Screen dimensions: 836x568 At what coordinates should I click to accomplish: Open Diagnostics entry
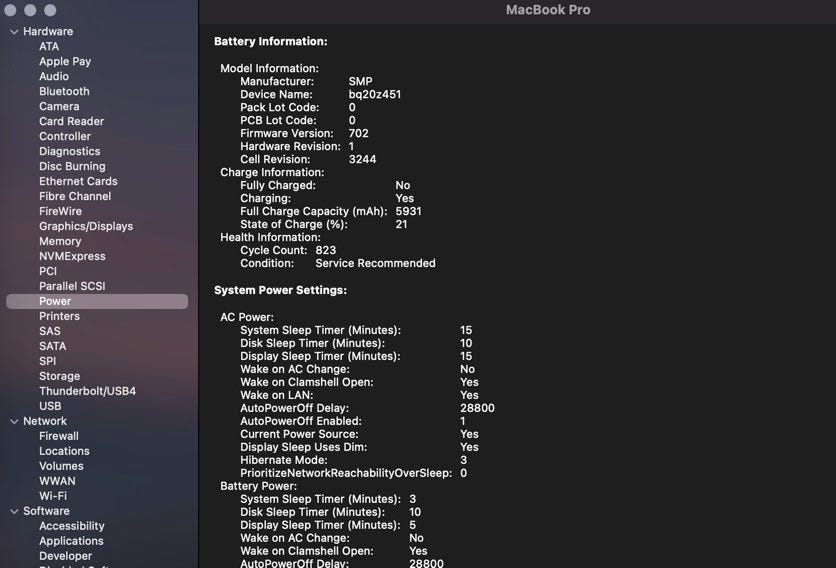point(69,151)
